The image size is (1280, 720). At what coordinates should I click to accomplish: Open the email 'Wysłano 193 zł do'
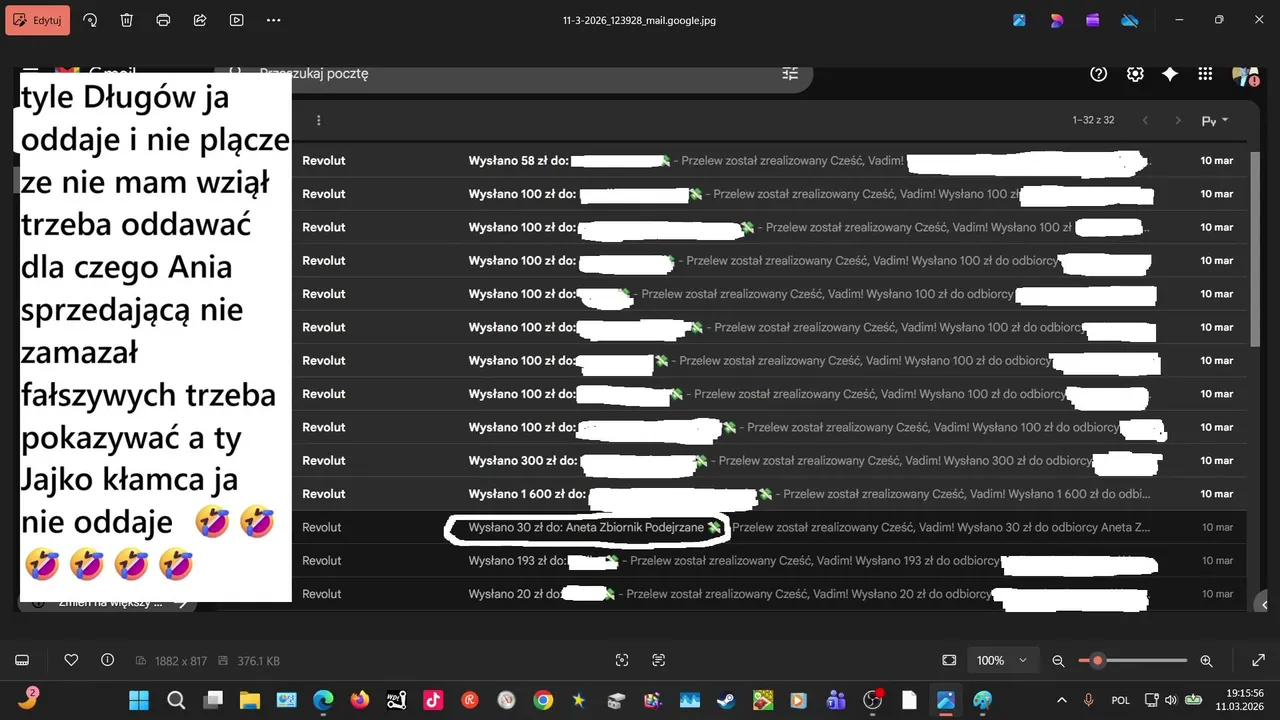tap(769, 560)
